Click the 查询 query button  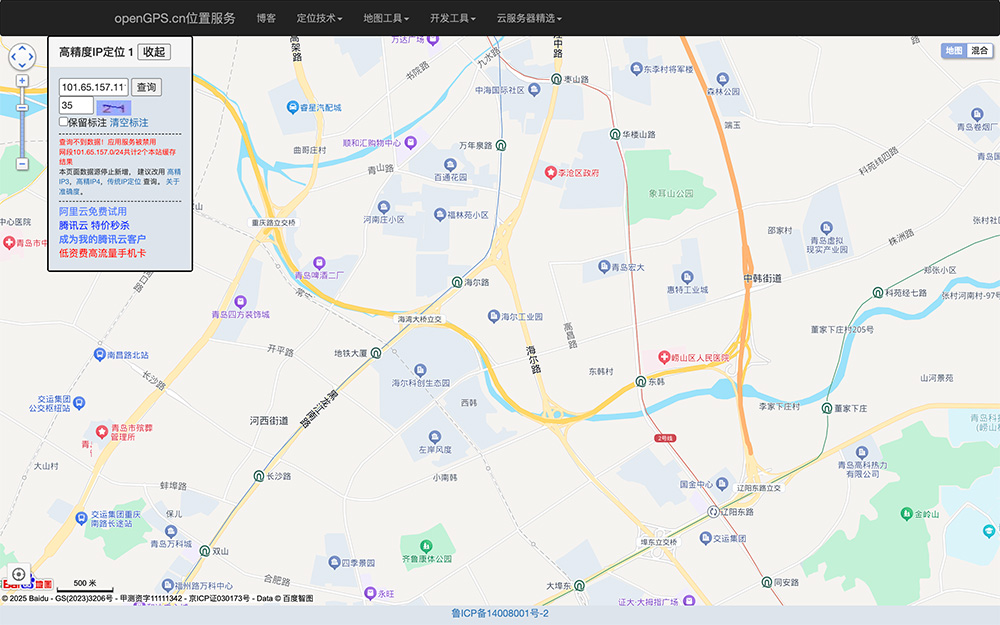coord(147,87)
